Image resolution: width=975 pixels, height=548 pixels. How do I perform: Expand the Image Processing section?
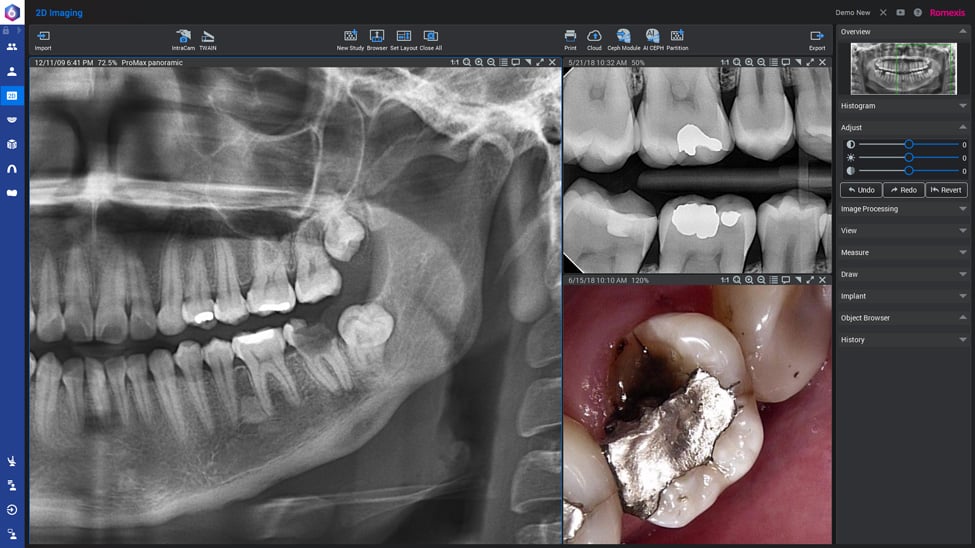[x=902, y=209]
